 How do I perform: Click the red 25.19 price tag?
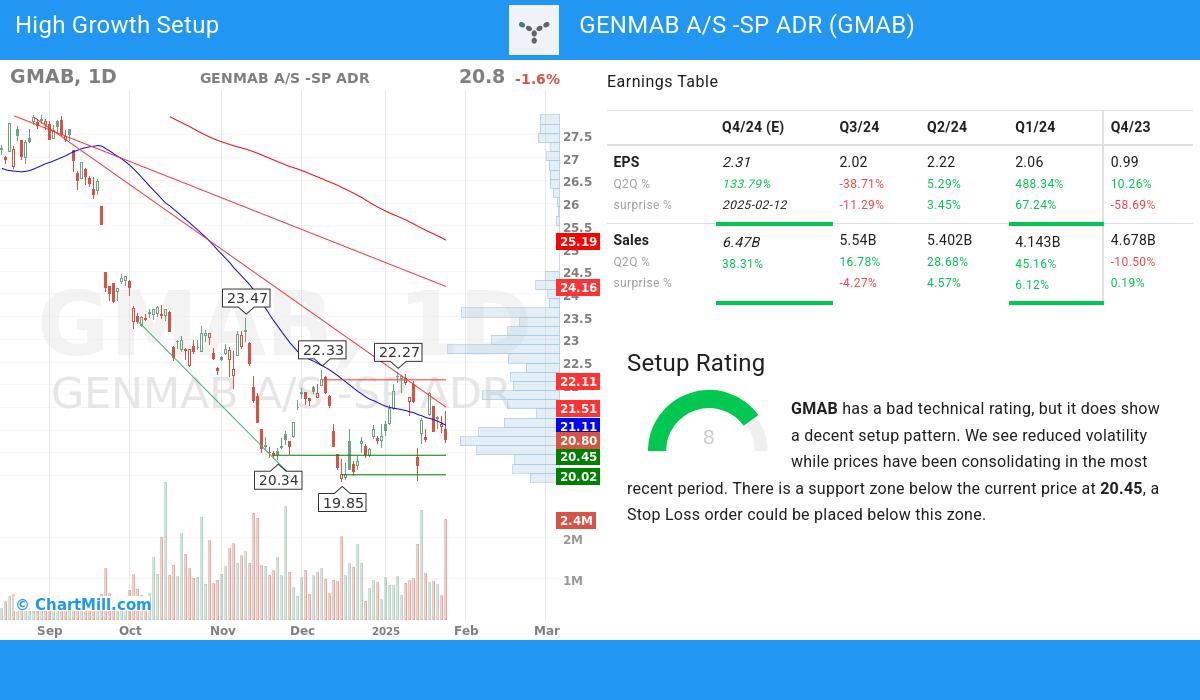(578, 242)
